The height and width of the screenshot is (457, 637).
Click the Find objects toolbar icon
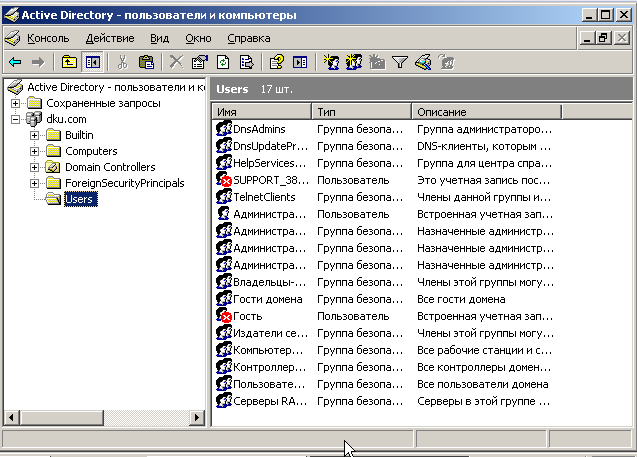point(423,62)
